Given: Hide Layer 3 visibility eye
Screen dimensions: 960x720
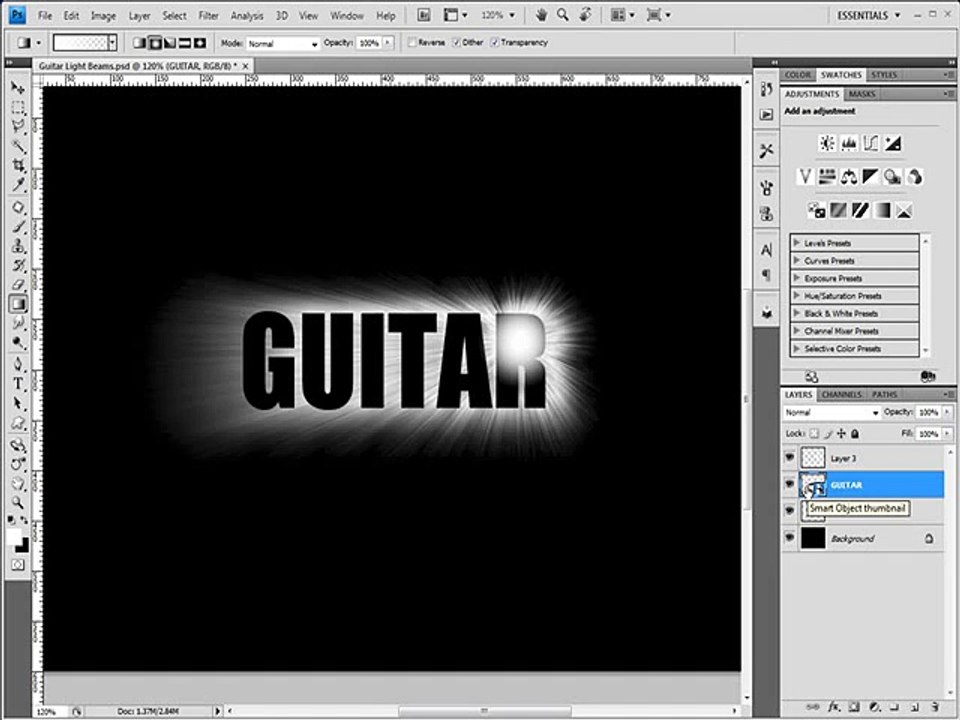Looking at the screenshot, I should [790, 457].
